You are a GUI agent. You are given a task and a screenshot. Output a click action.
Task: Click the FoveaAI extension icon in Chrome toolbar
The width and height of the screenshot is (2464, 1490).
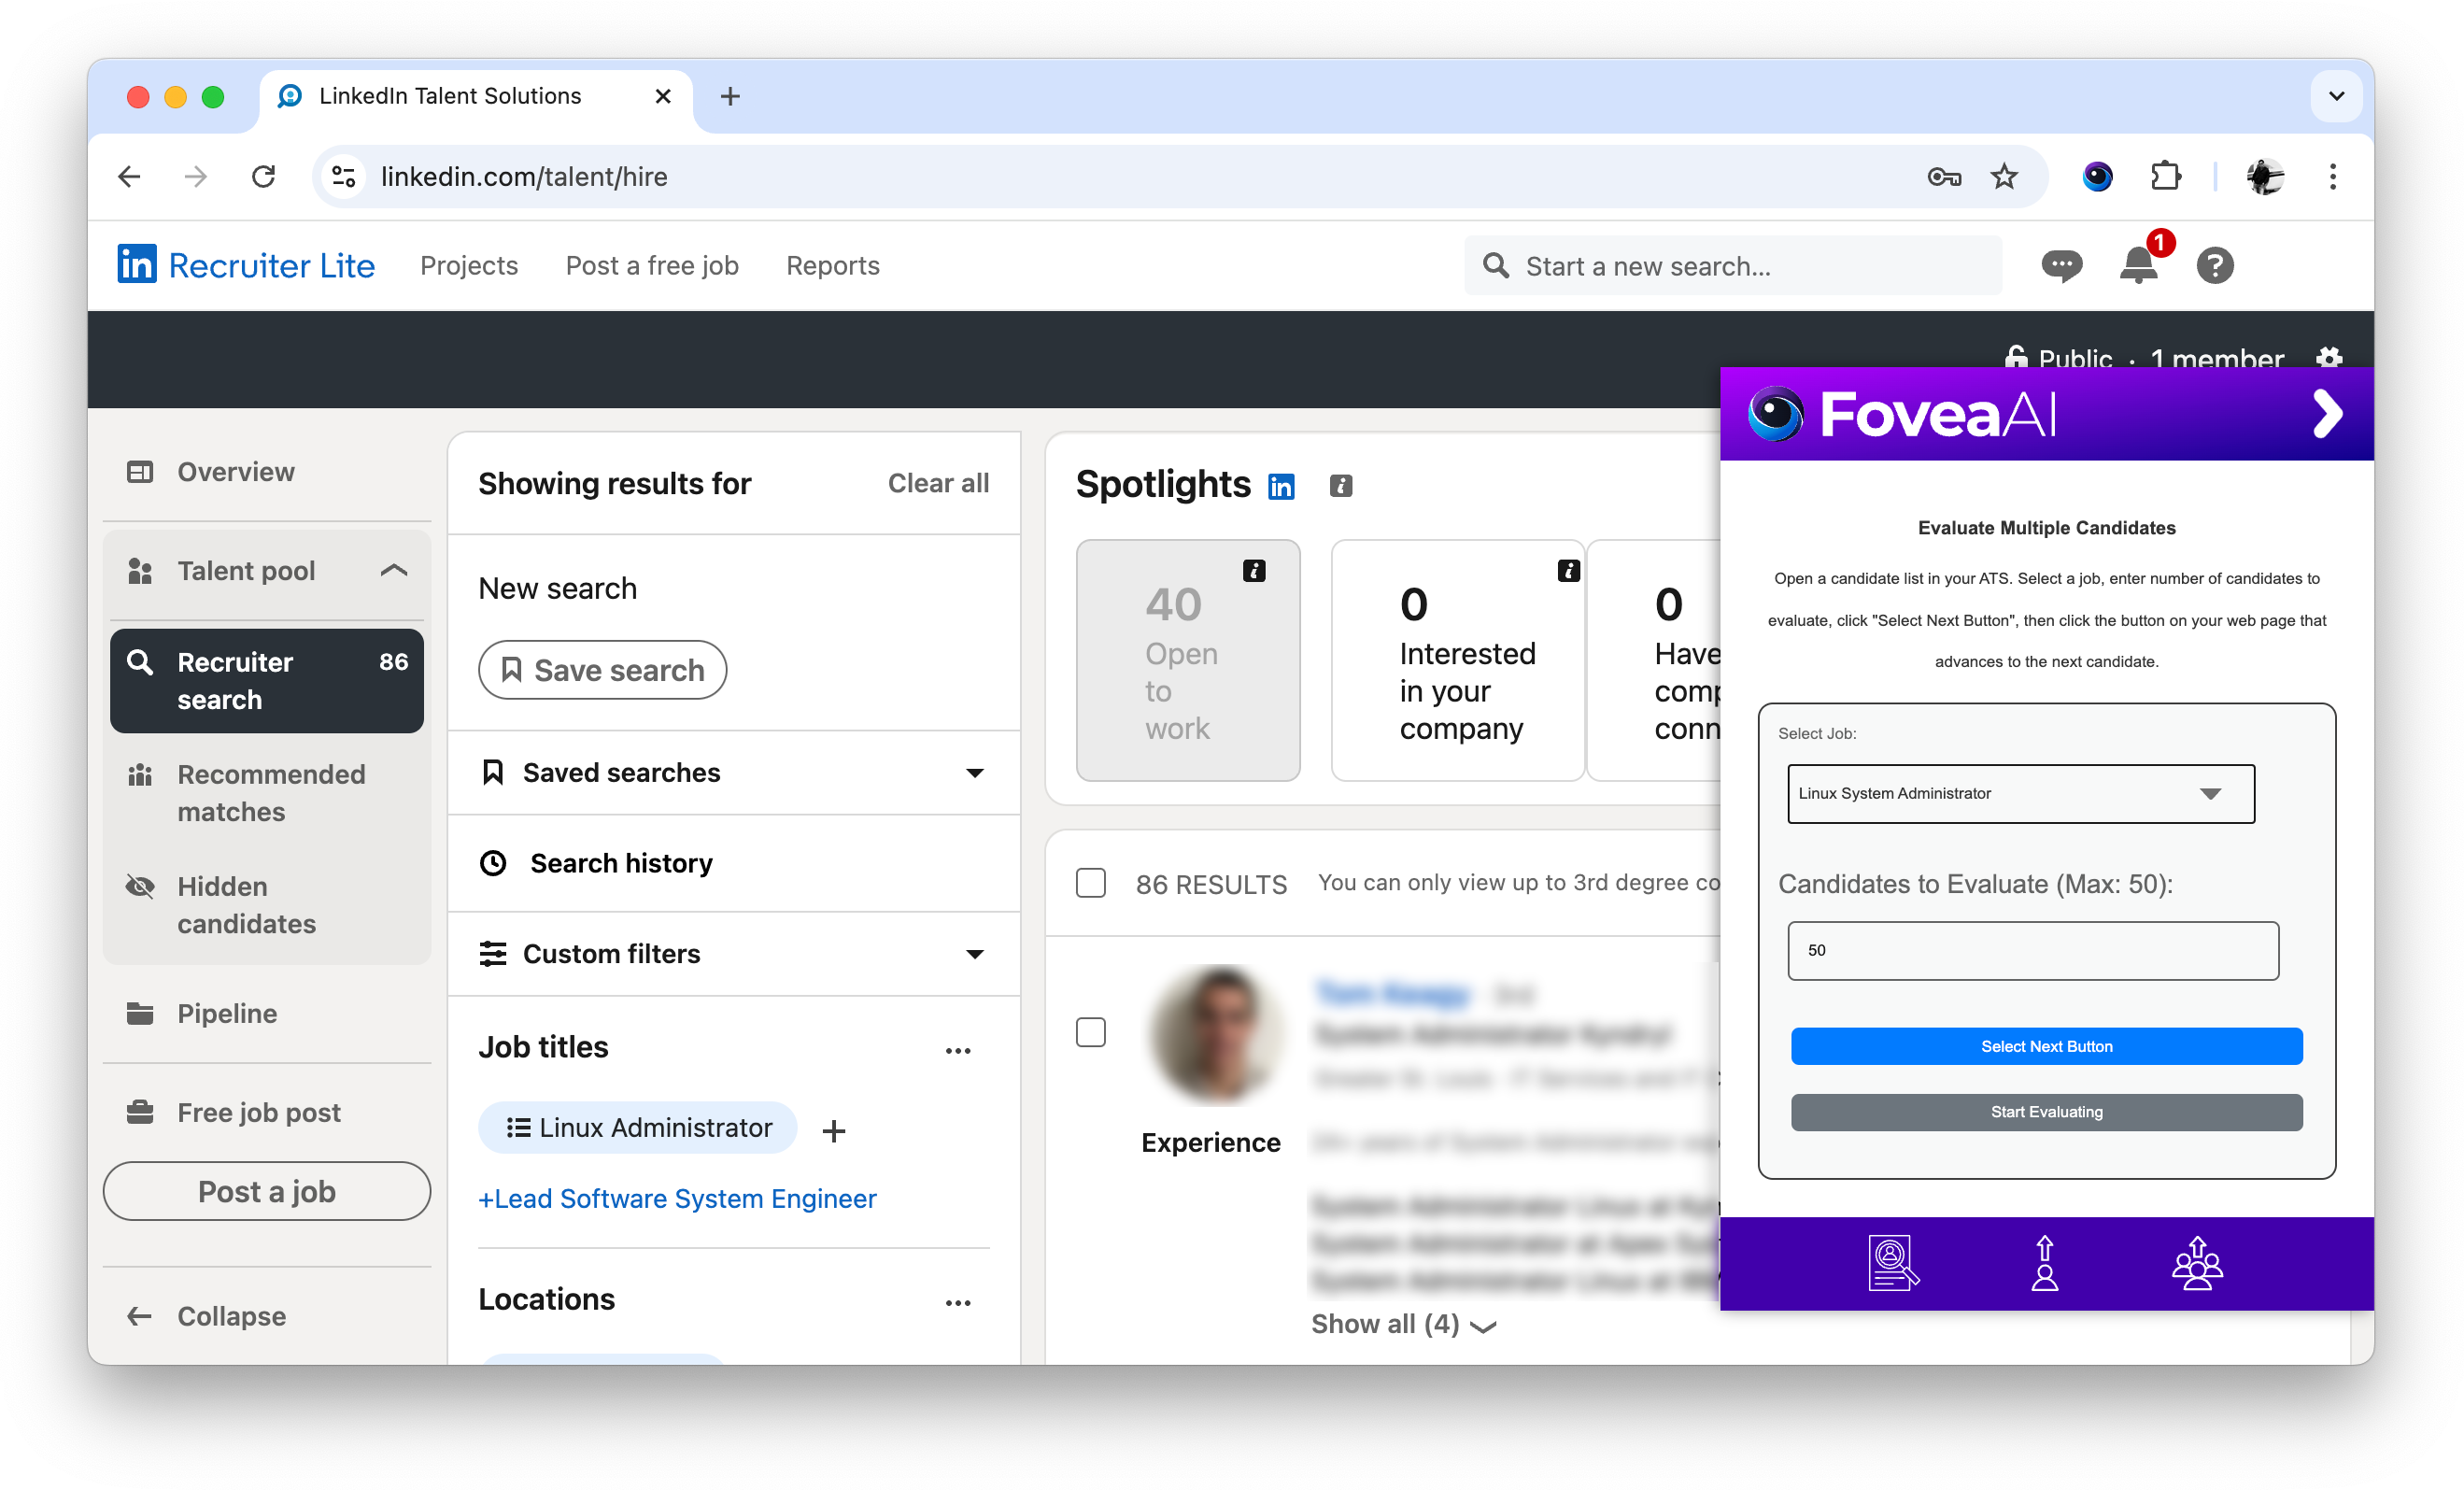pyautogui.click(x=2097, y=177)
